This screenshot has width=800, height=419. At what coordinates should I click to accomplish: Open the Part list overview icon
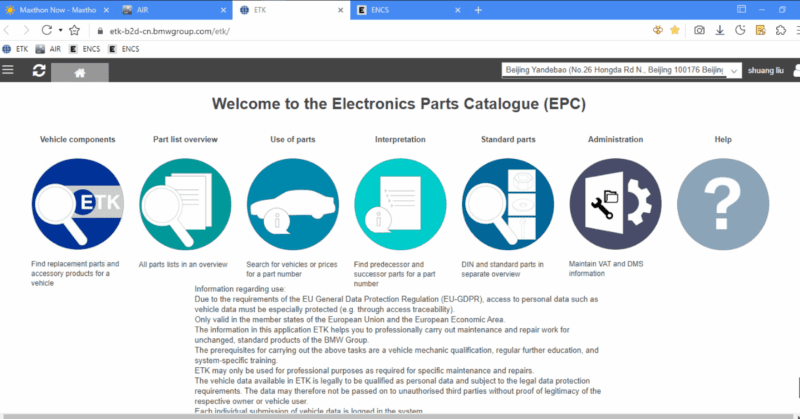[x=185, y=204]
